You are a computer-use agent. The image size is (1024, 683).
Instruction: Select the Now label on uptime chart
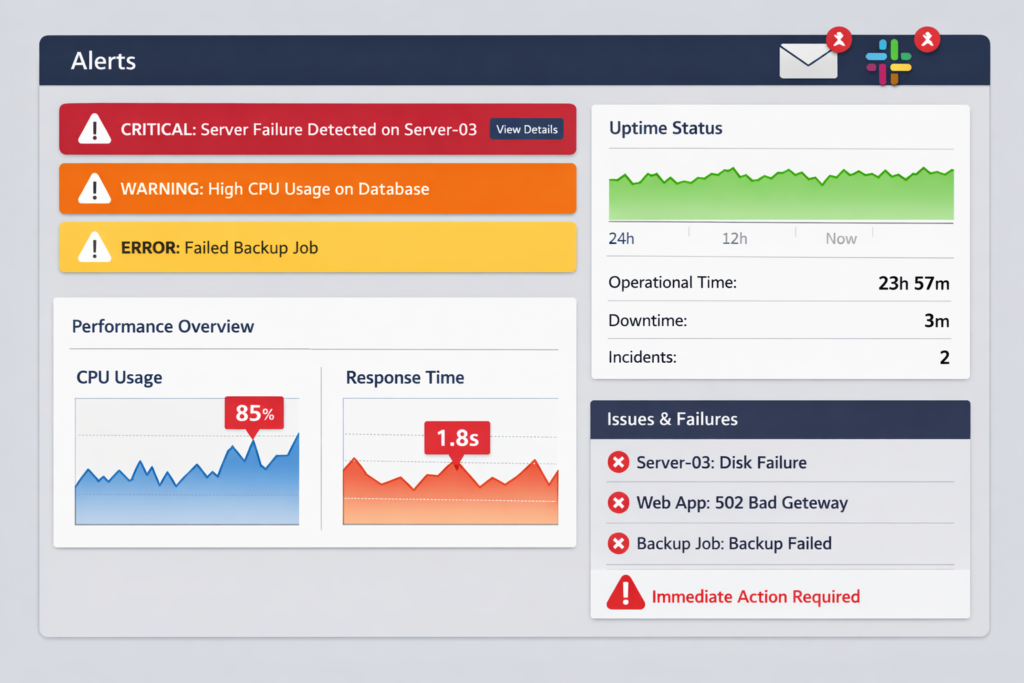click(840, 238)
